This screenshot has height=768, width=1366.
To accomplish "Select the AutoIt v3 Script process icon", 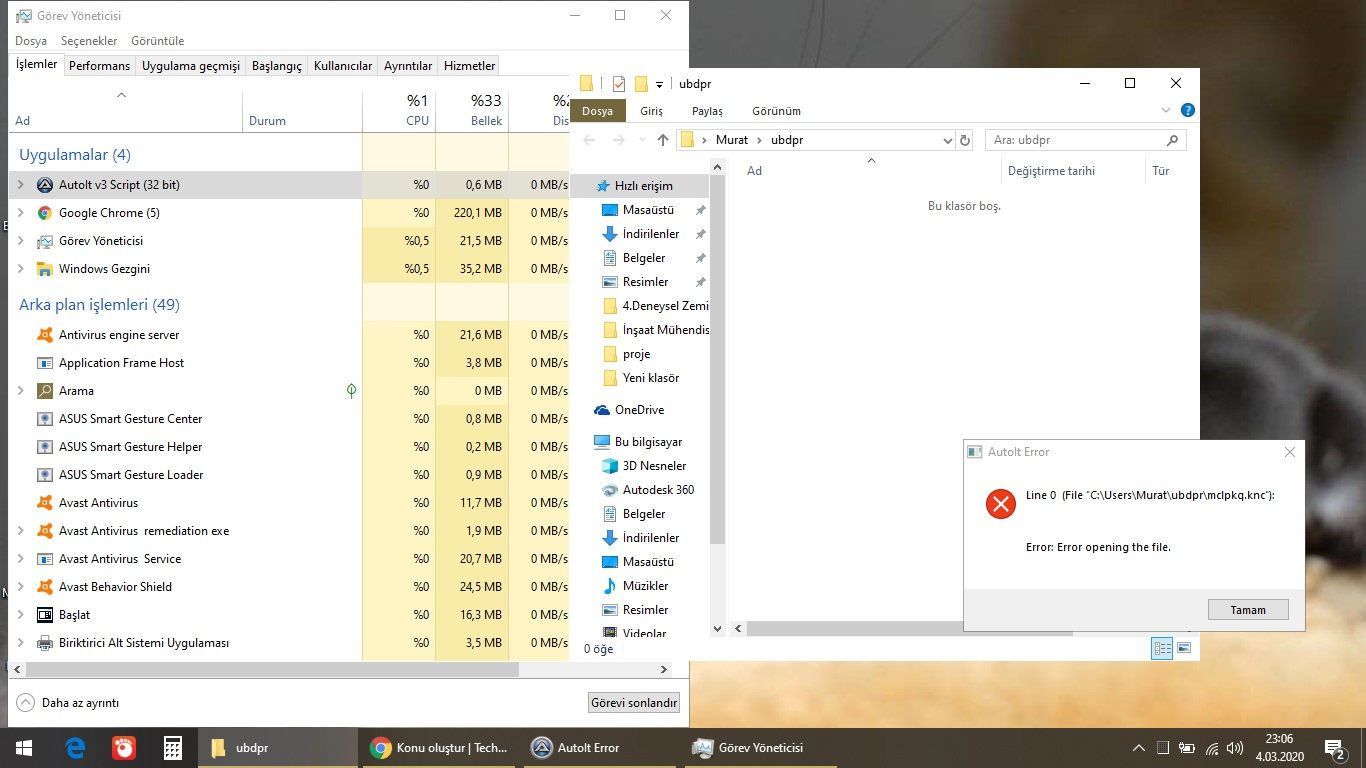I will [44, 185].
